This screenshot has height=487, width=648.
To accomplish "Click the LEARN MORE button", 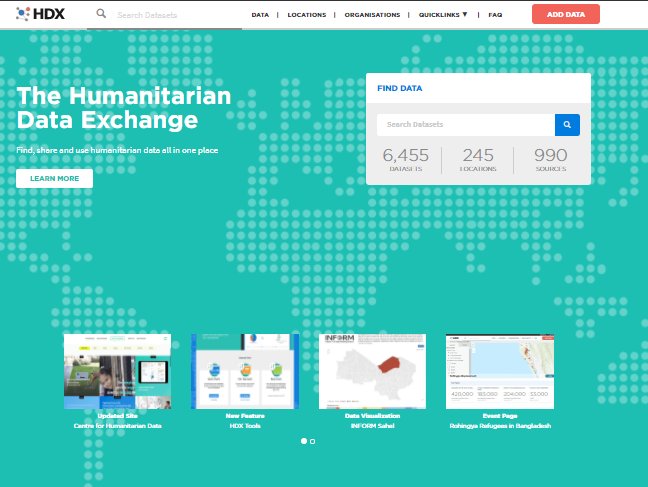I will [54, 178].
